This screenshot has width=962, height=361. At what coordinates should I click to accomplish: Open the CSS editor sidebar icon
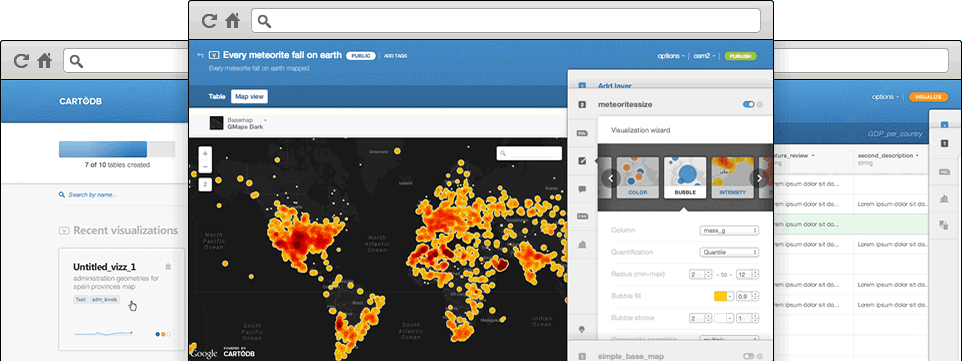tap(582, 216)
